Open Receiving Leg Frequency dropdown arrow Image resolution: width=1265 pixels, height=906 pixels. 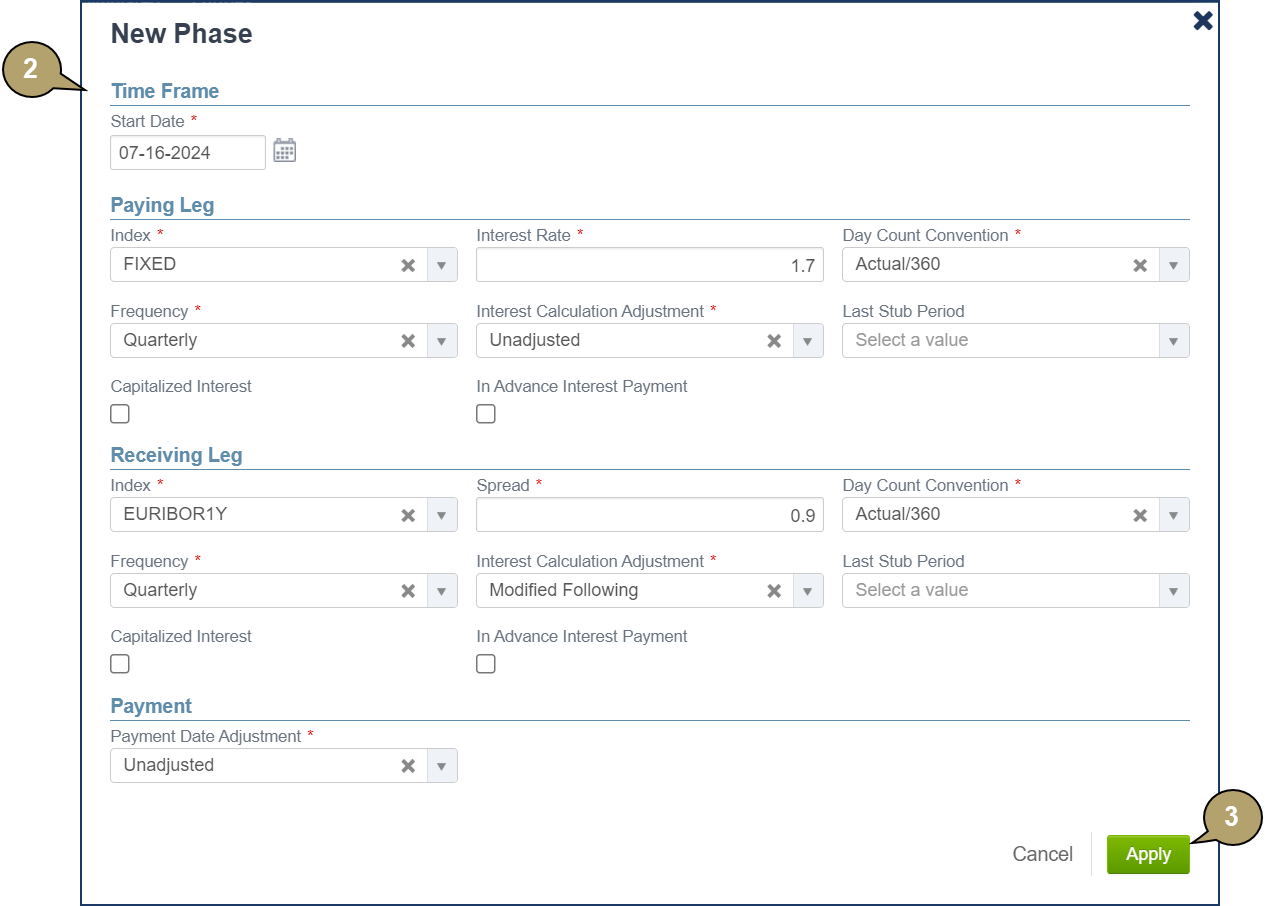[442, 591]
